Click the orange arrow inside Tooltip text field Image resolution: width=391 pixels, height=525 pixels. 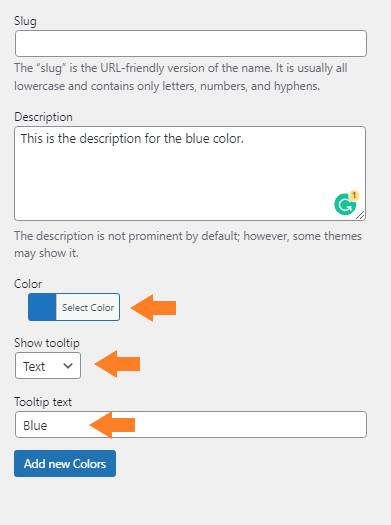(112, 425)
